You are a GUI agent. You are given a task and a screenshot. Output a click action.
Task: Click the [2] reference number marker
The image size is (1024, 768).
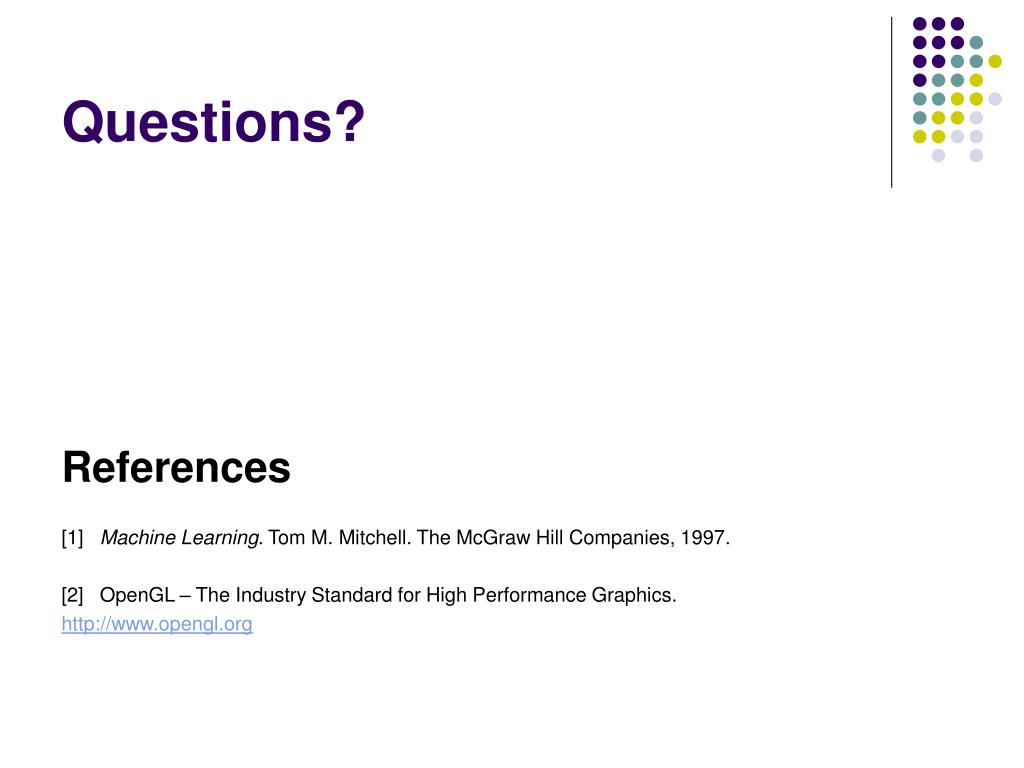[72, 596]
